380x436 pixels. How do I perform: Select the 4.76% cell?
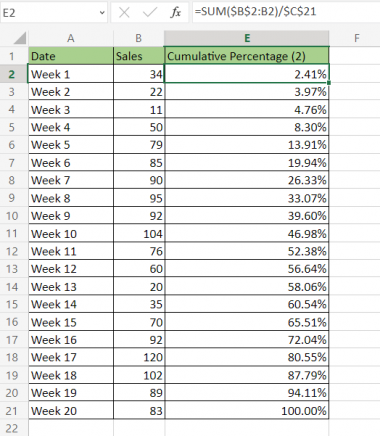pyautogui.click(x=247, y=109)
